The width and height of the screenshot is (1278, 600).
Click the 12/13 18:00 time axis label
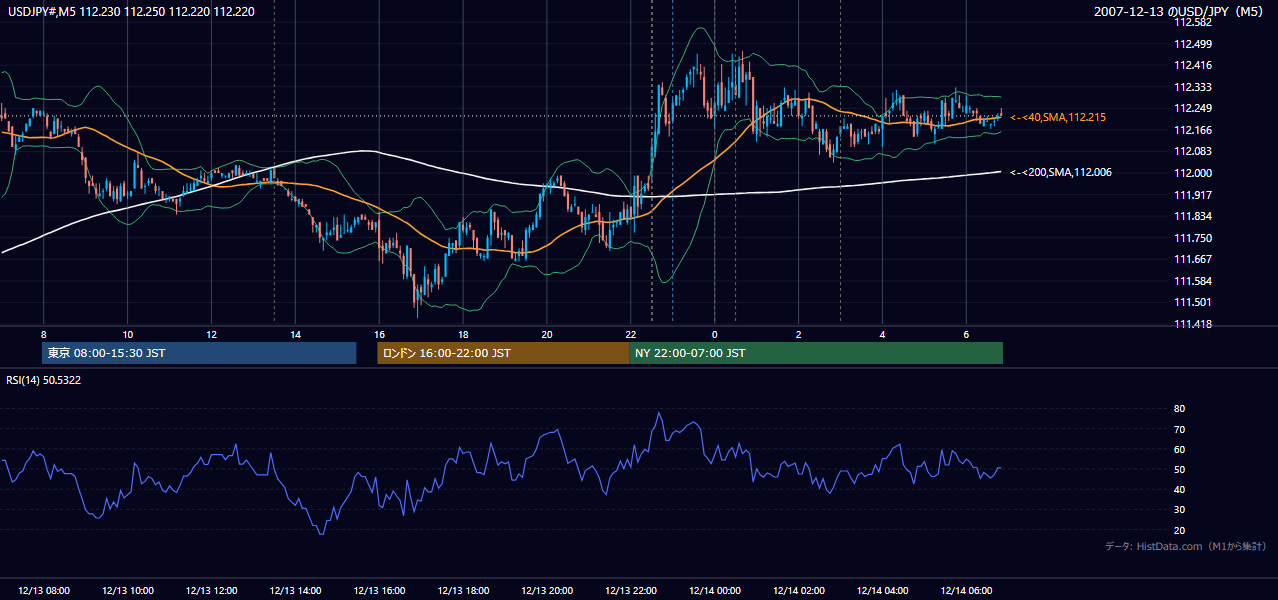coord(463,591)
